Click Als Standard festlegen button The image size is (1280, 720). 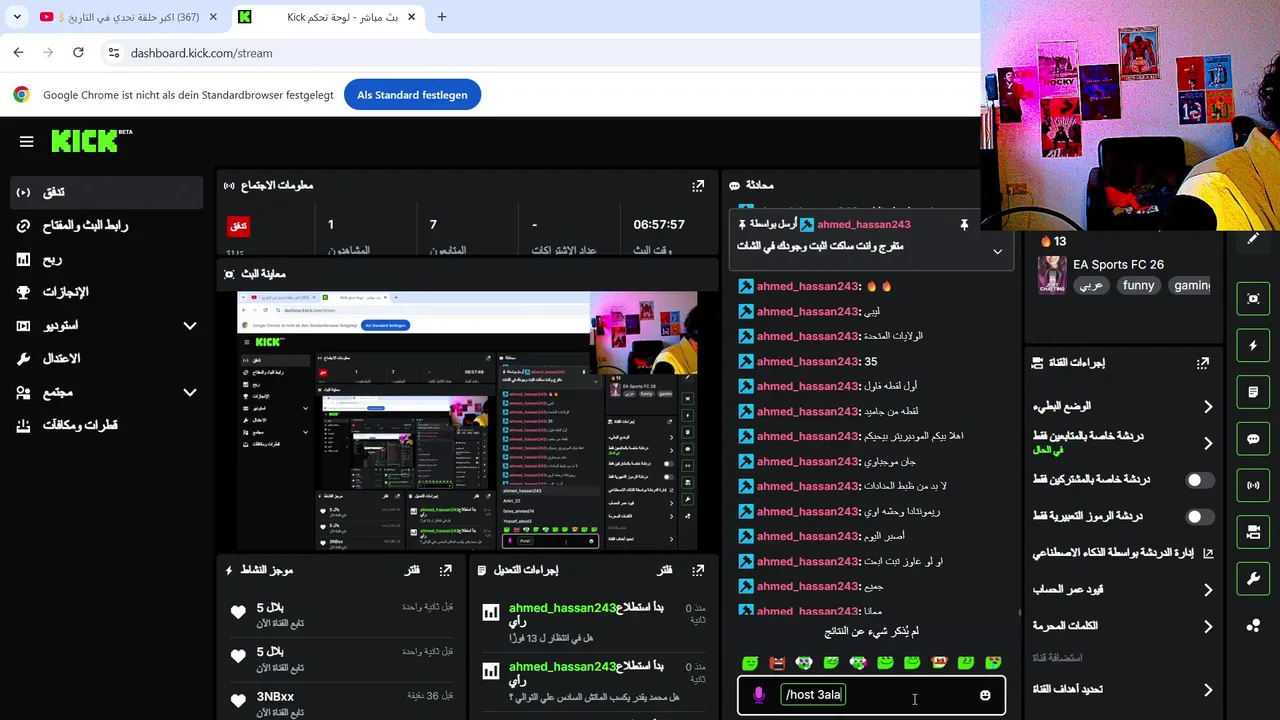[412, 95]
